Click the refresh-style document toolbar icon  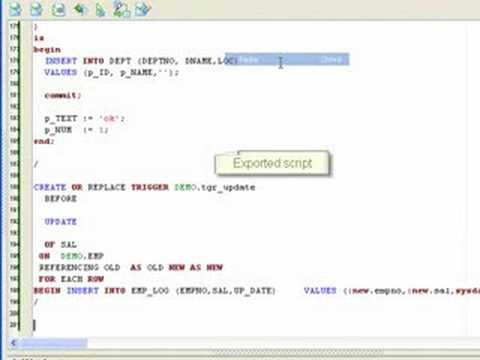coord(58,9)
